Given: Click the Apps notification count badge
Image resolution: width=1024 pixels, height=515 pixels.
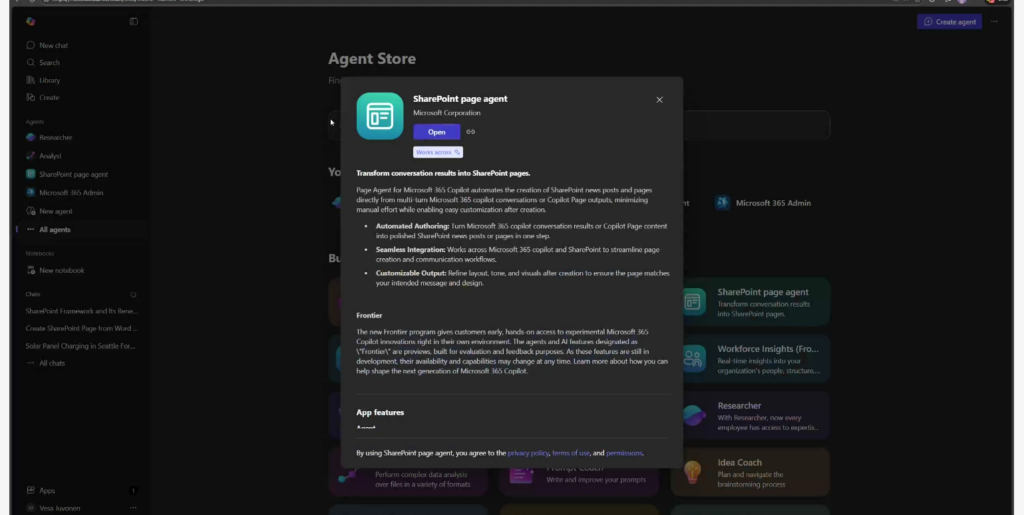Looking at the screenshot, I should pyautogui.click(x=133, y=491).
